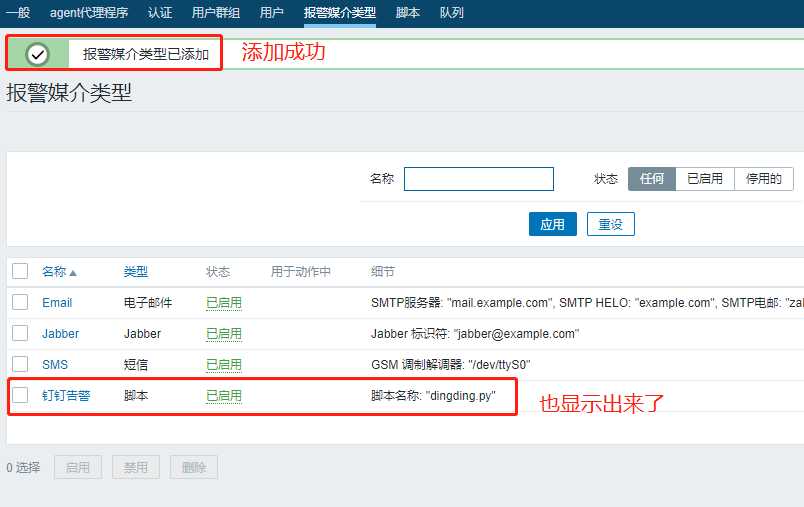
Task: Toggle the SMS 已启用 status
Action: [224, 364]
